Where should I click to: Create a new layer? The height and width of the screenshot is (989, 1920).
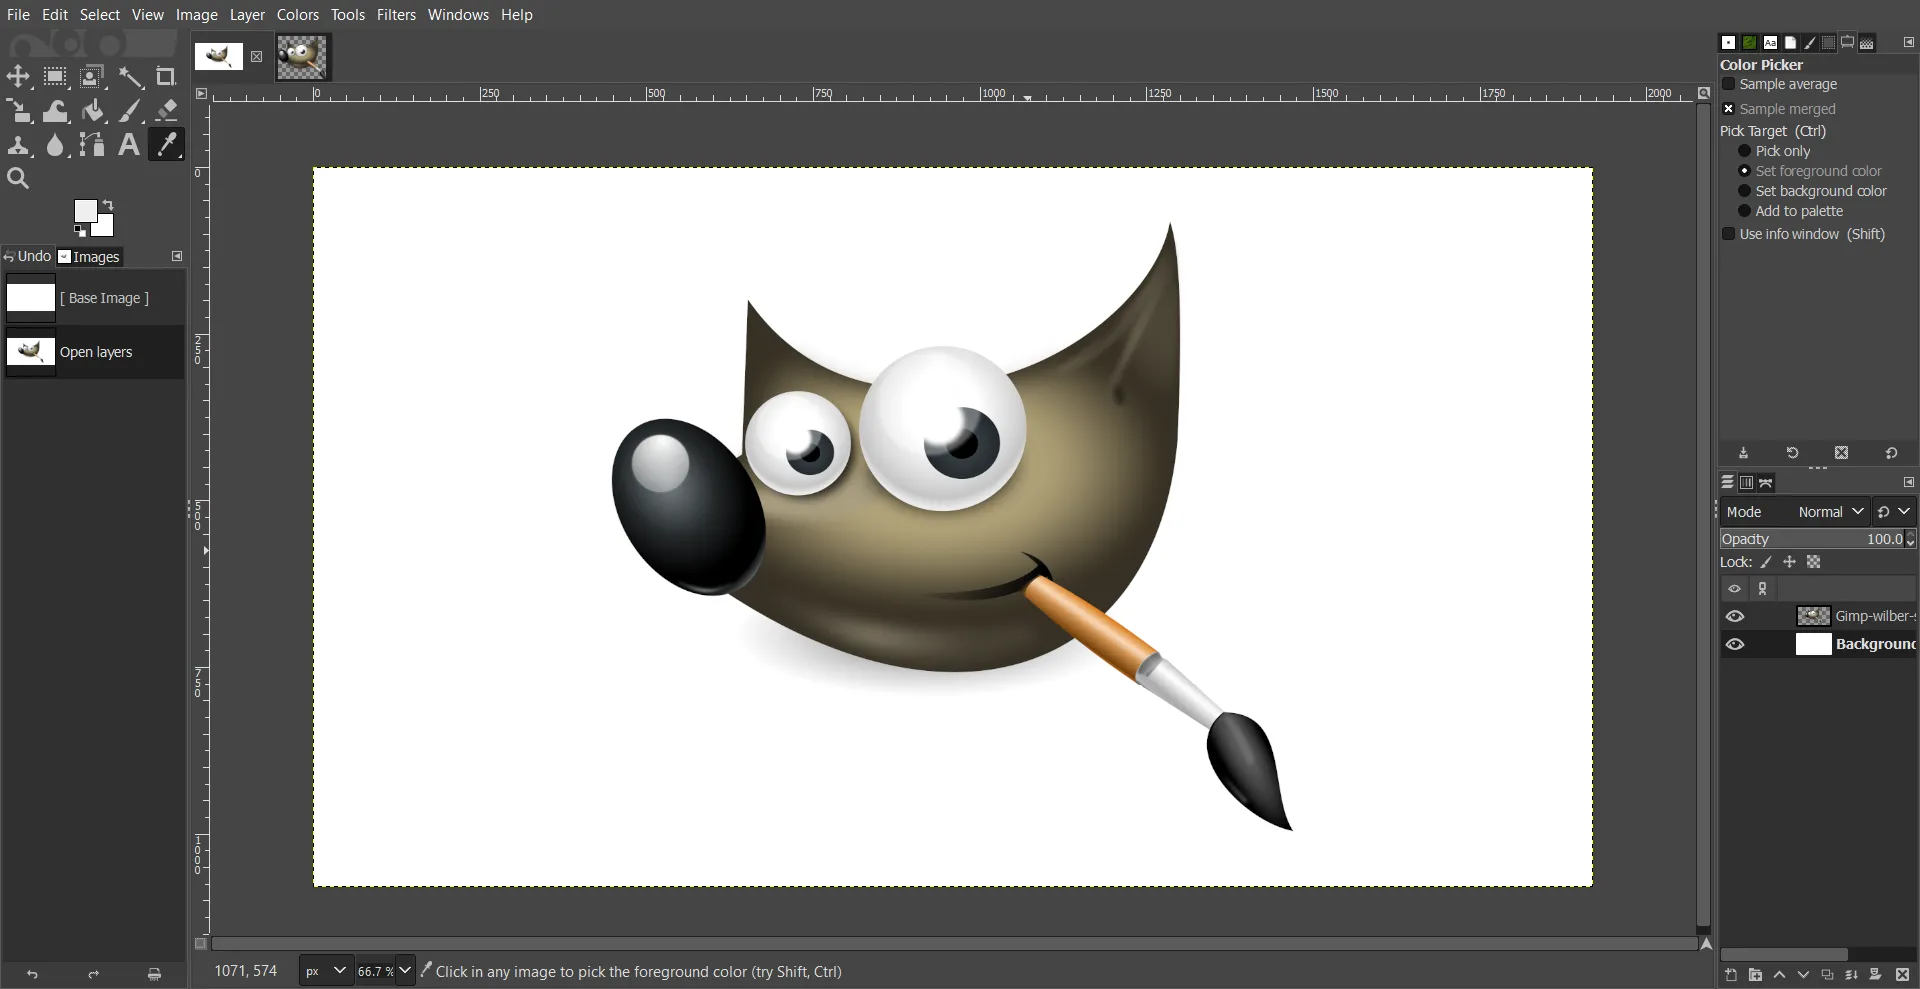pos(1729,975)
